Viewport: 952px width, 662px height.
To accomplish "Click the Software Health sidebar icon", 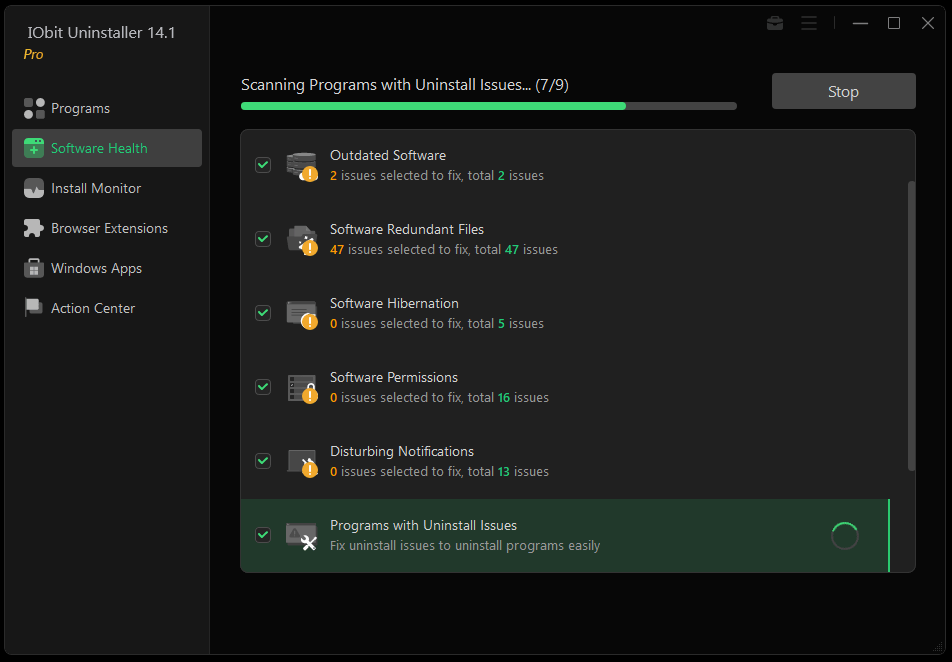I will pos(34,148).
